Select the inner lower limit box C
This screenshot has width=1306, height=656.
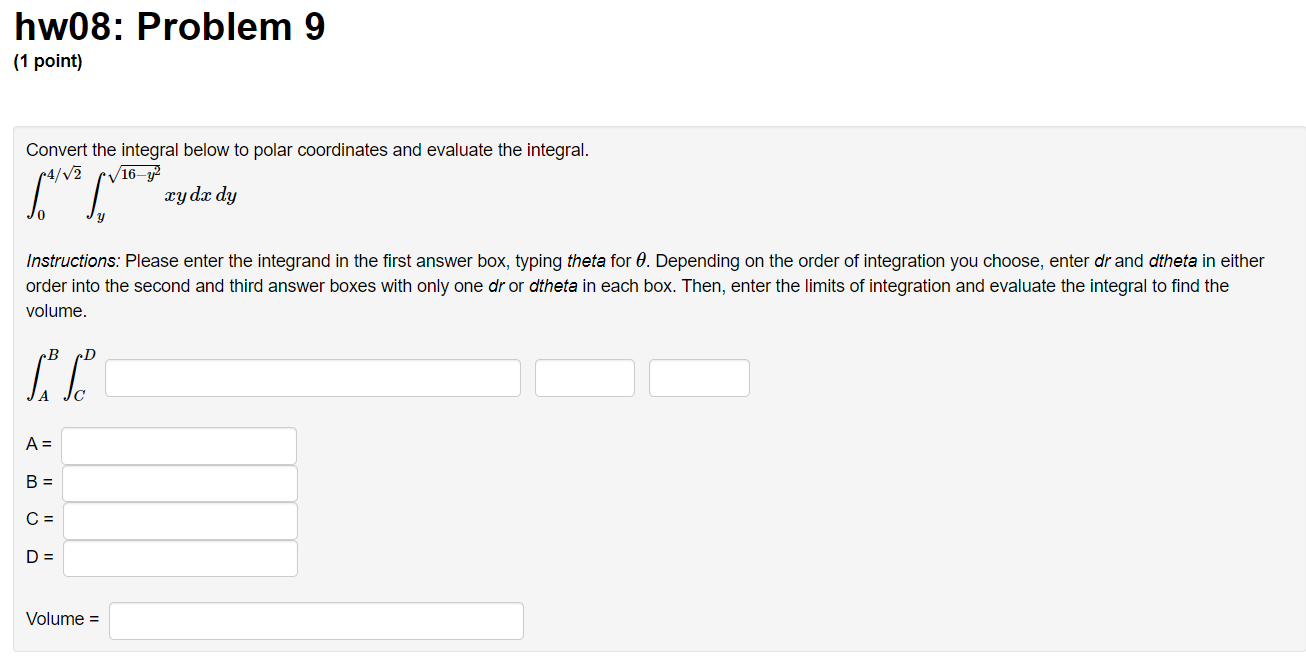pos(179,520)
